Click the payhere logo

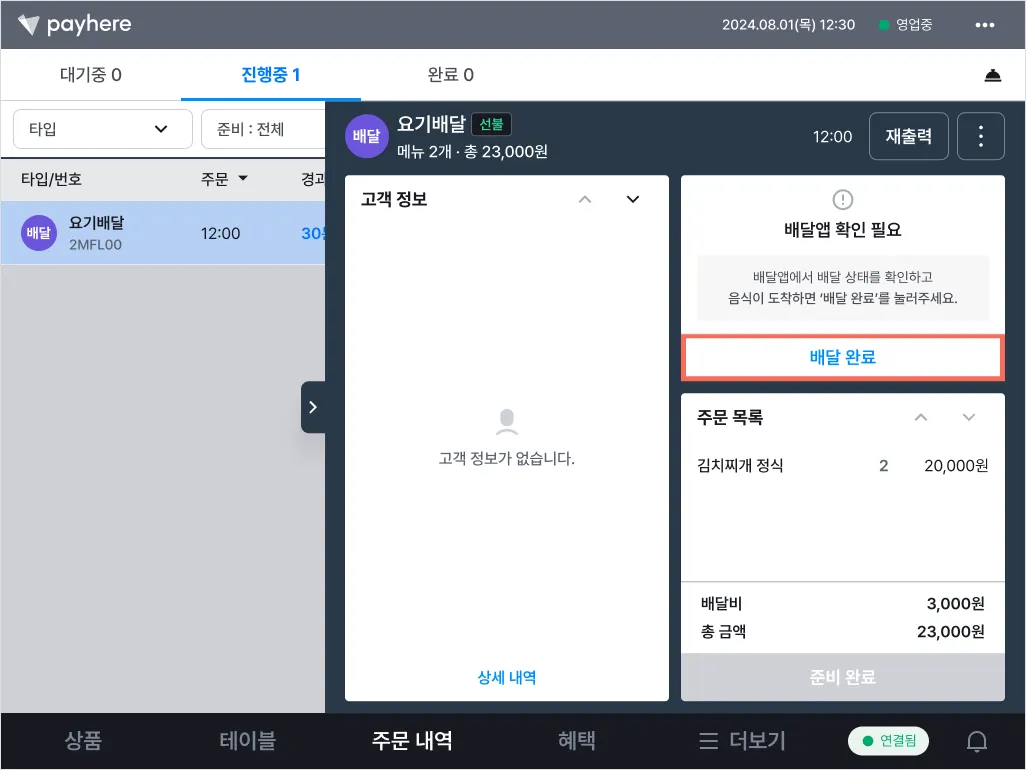75,25
